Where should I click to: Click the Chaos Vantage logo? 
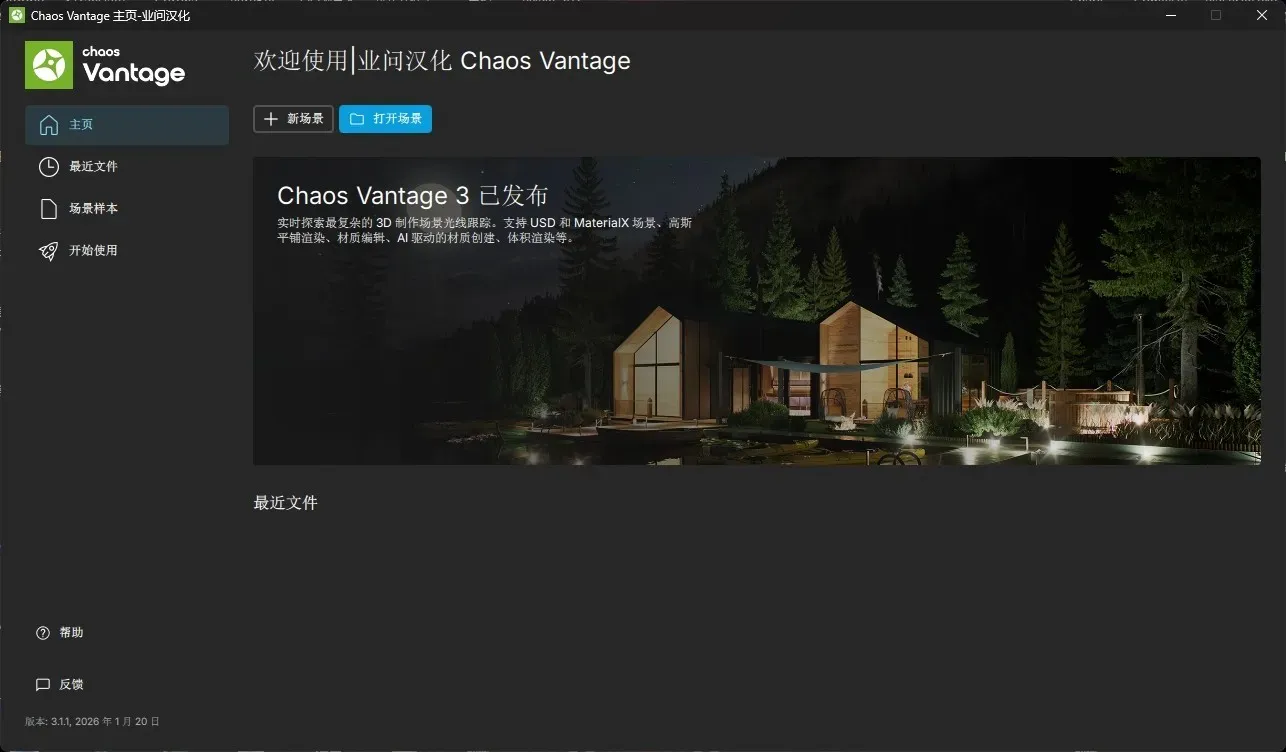click(105, 65)
